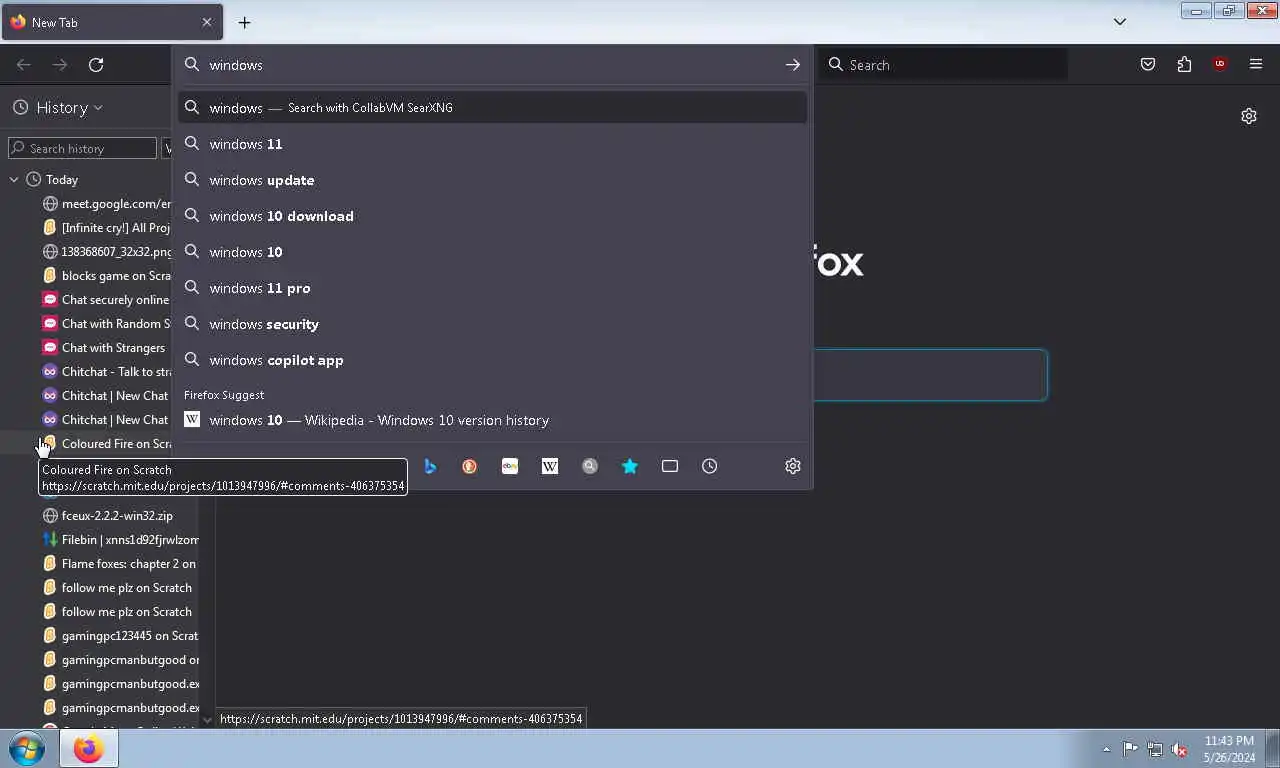Select the gray magnifier search engine icon

pos(590,466)
